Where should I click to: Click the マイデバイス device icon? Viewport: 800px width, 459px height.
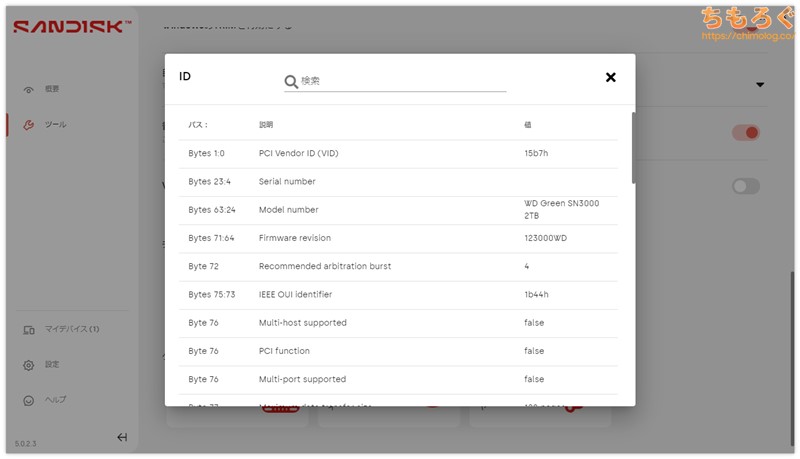(28, 329)
